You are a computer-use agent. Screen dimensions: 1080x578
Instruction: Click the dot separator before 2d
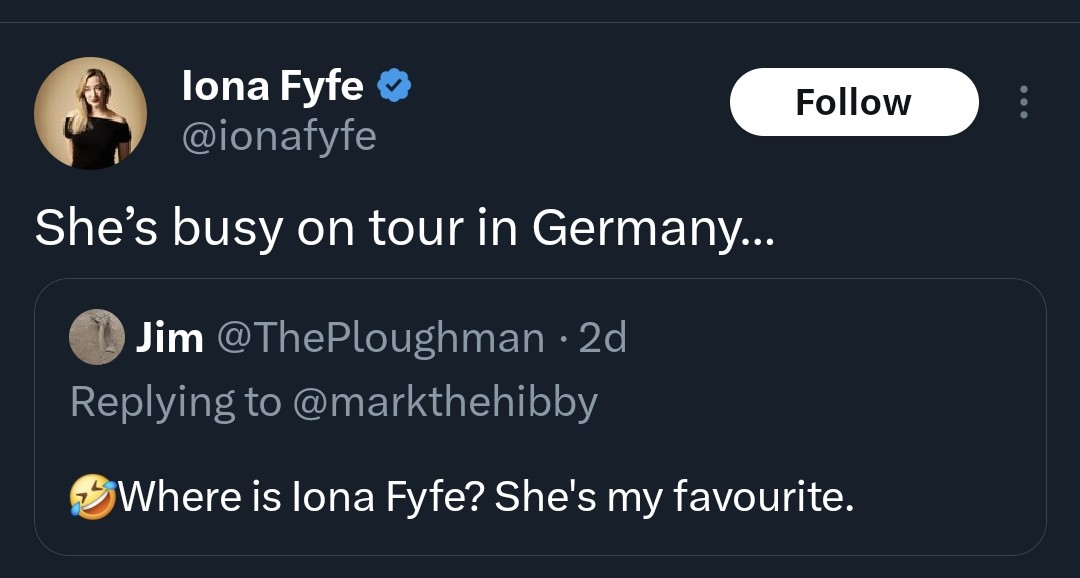click(562, 339)
